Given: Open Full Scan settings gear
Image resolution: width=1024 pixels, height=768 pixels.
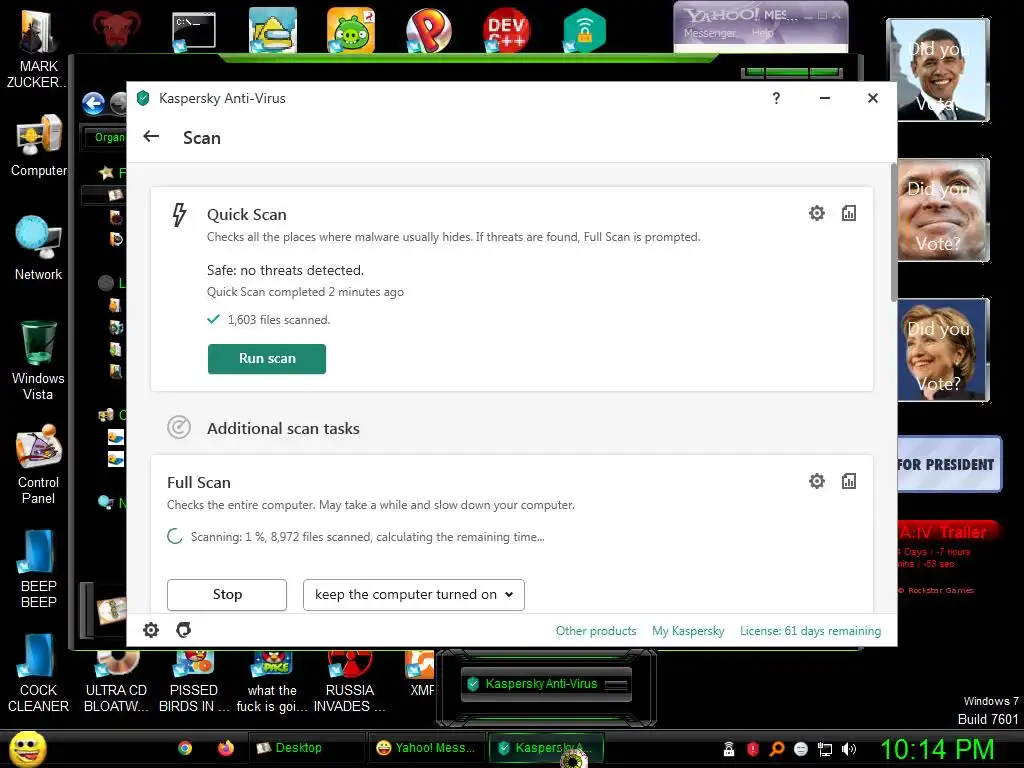Looking at the screenshot, I should [x=816, y=481].
